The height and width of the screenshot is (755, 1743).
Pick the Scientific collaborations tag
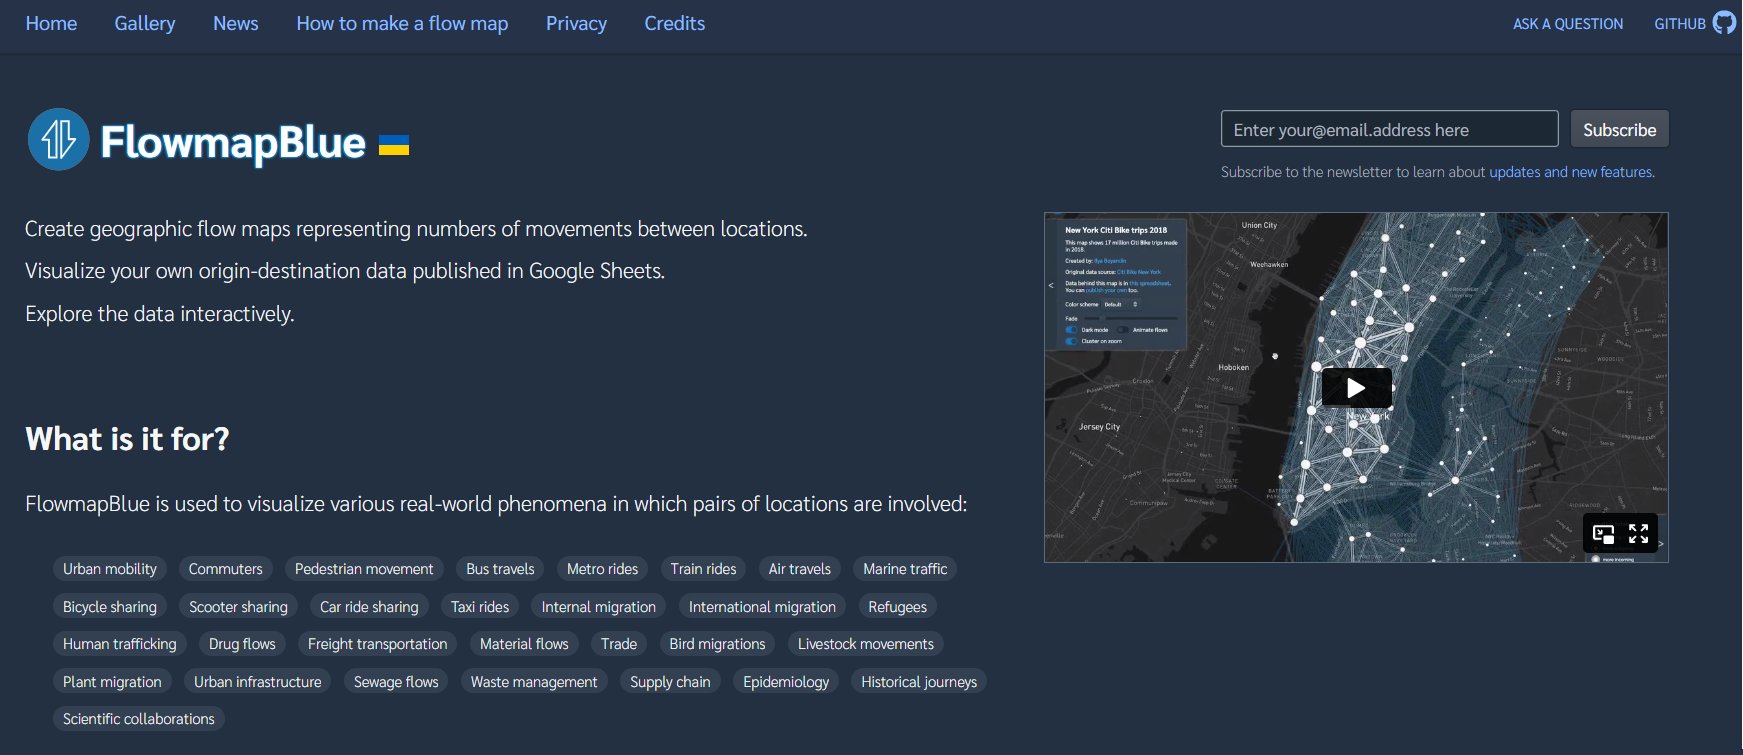pyautogui.click(x=139, y=719)
